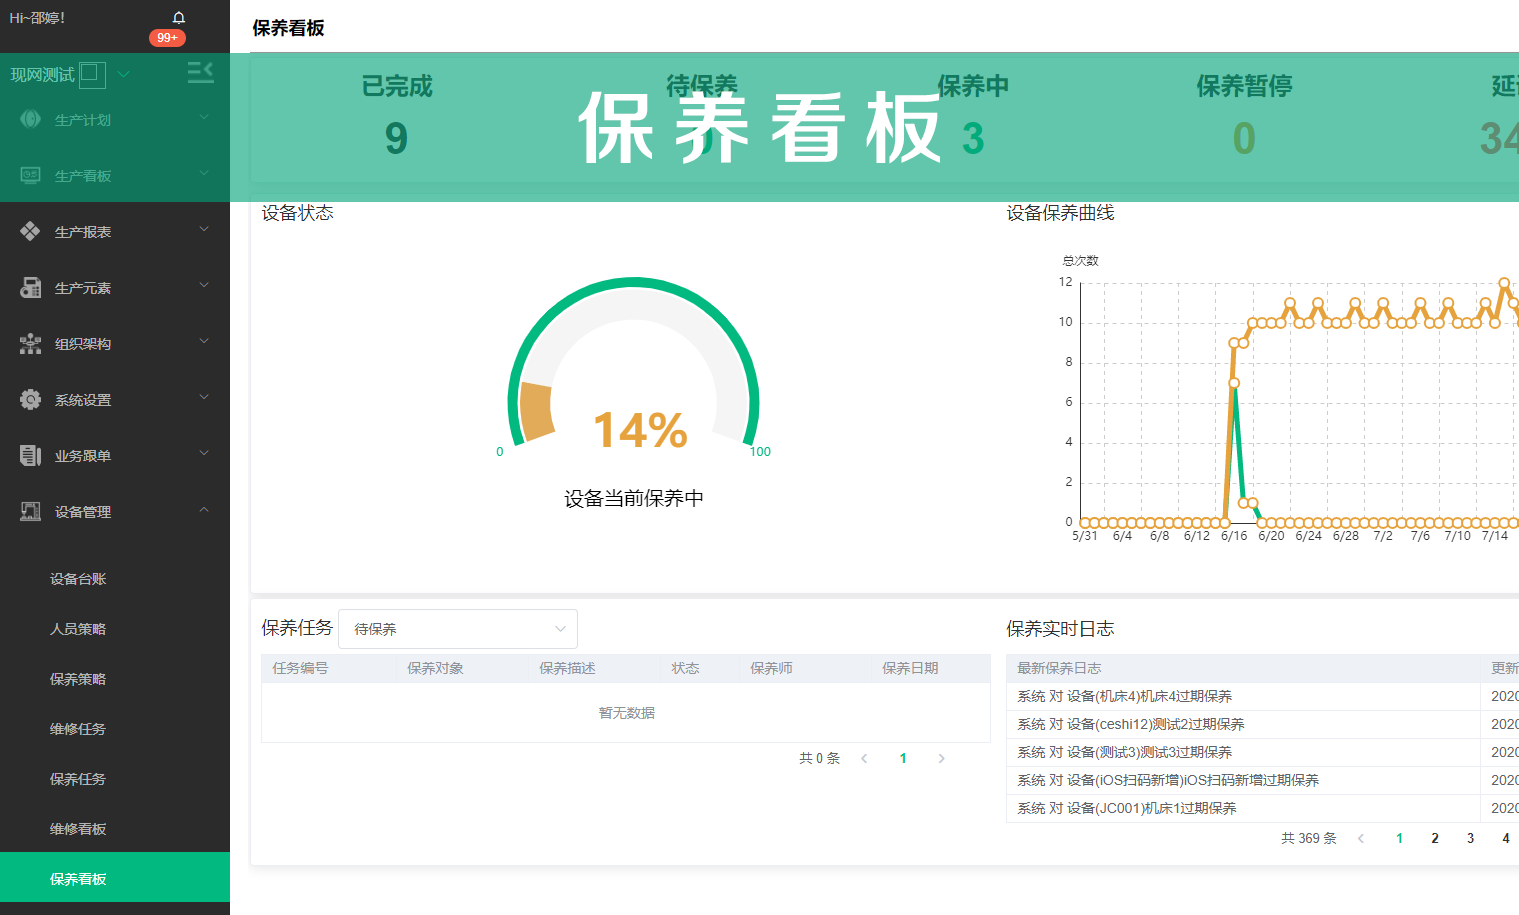1519x915 pixels.
Task: Click the 生产元素 sidebar icon
Action: tap(30, 288)
